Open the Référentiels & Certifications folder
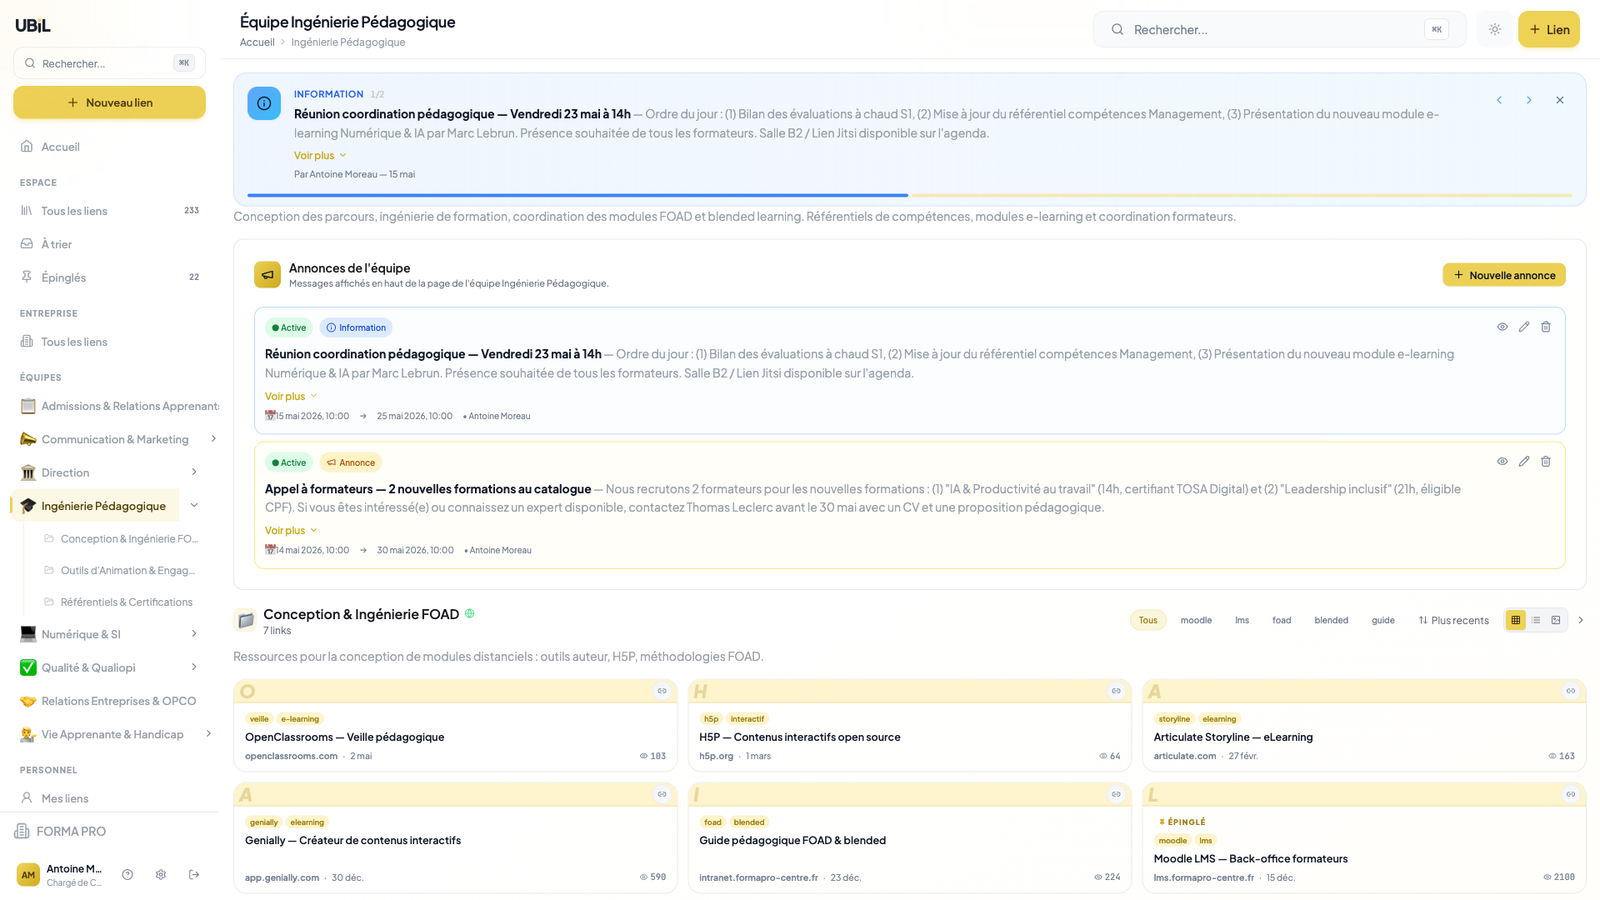This screenshot has height=900, width=1600. pyautogui.click(x=119, y=602)
